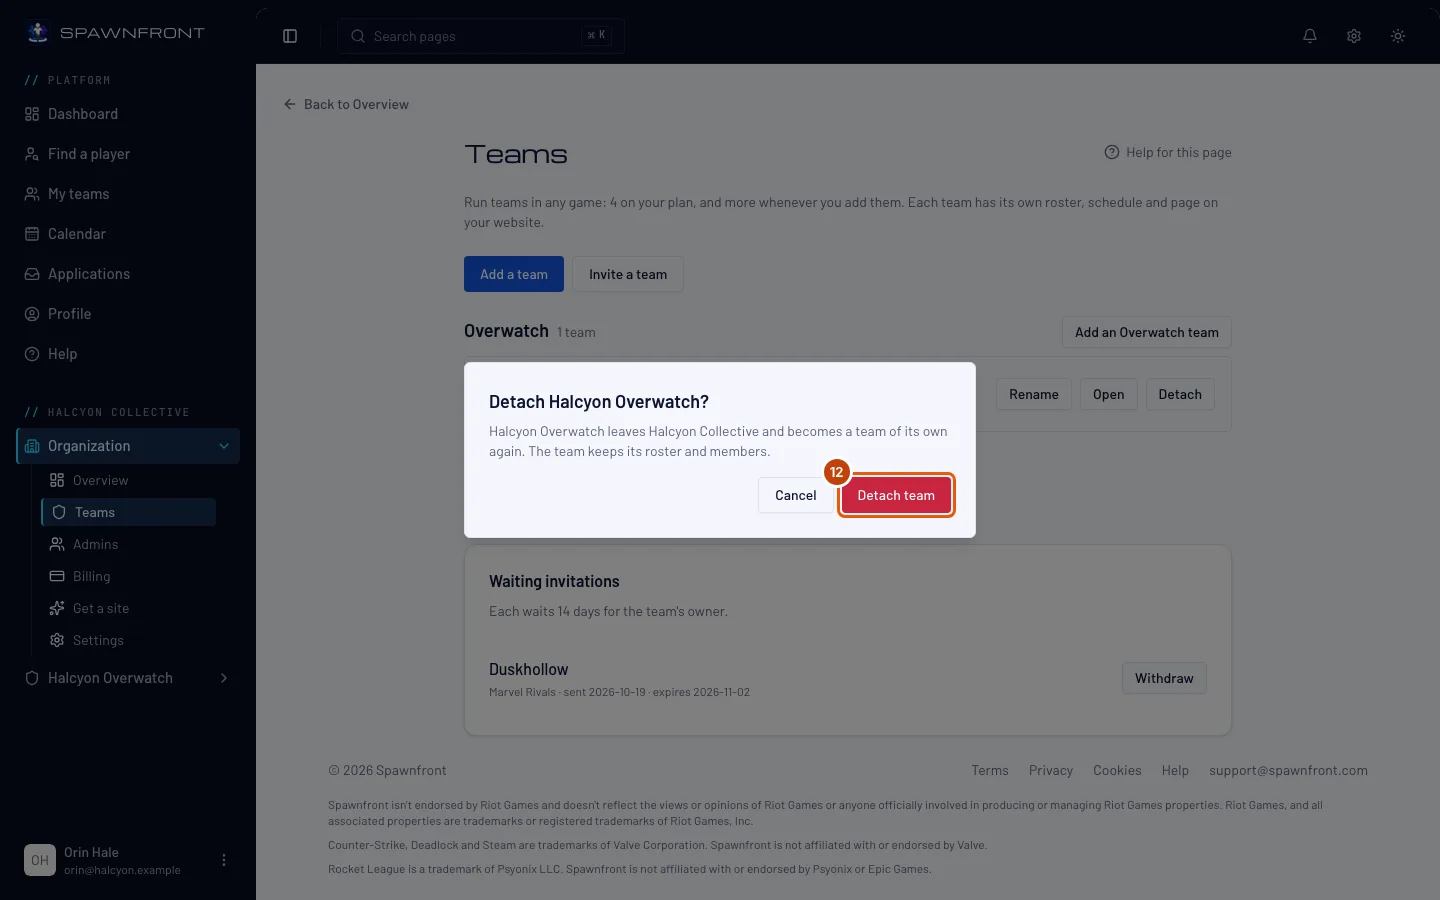Collapse the Organization section chevron
Screen dimensions: 1440x900
(x=224, y=446)
